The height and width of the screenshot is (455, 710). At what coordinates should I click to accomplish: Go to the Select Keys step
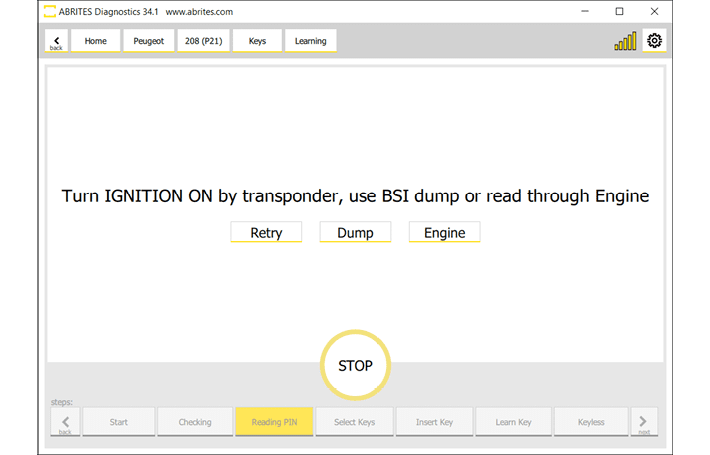(x=353, y=422)
